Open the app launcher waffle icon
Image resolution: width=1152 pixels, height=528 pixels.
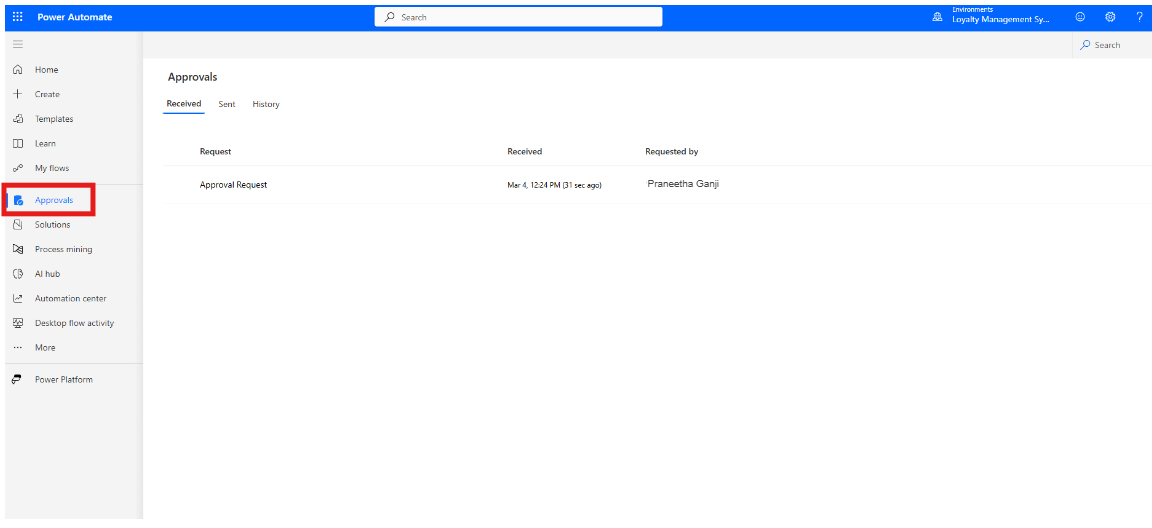(18, 17)
